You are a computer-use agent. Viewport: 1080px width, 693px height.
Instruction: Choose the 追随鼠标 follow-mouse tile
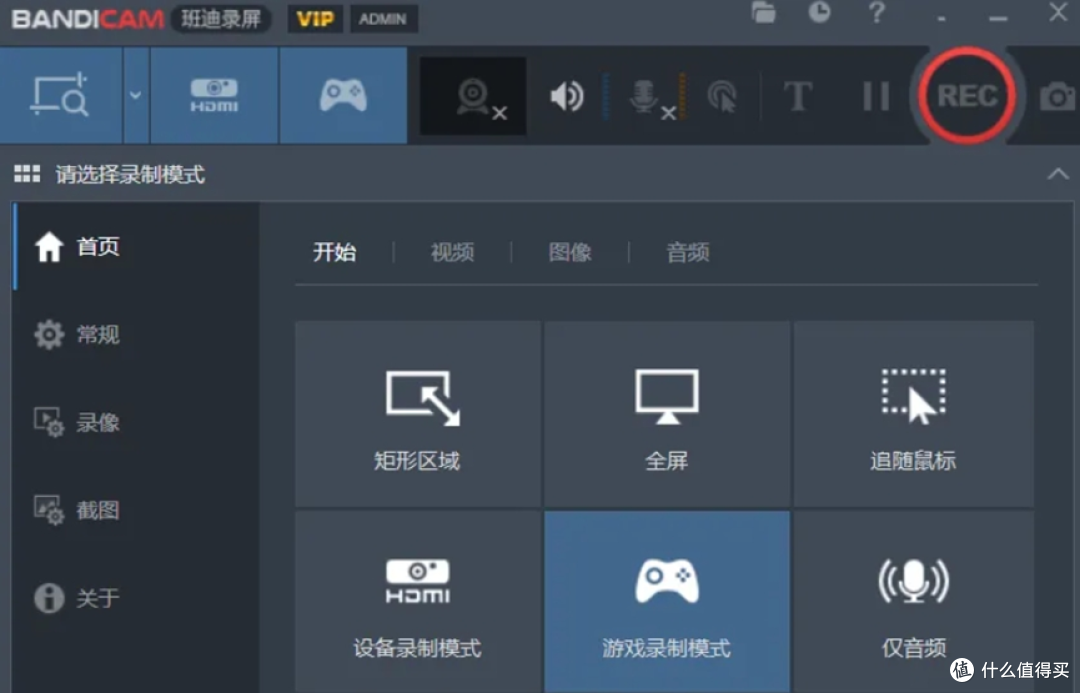913,413
